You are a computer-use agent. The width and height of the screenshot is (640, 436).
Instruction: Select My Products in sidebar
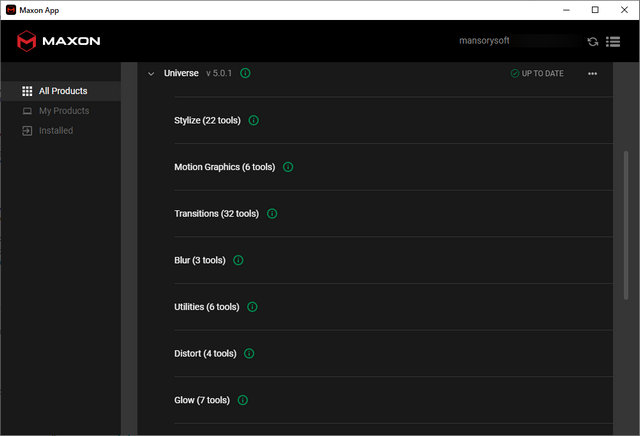[x=61, y=111]
